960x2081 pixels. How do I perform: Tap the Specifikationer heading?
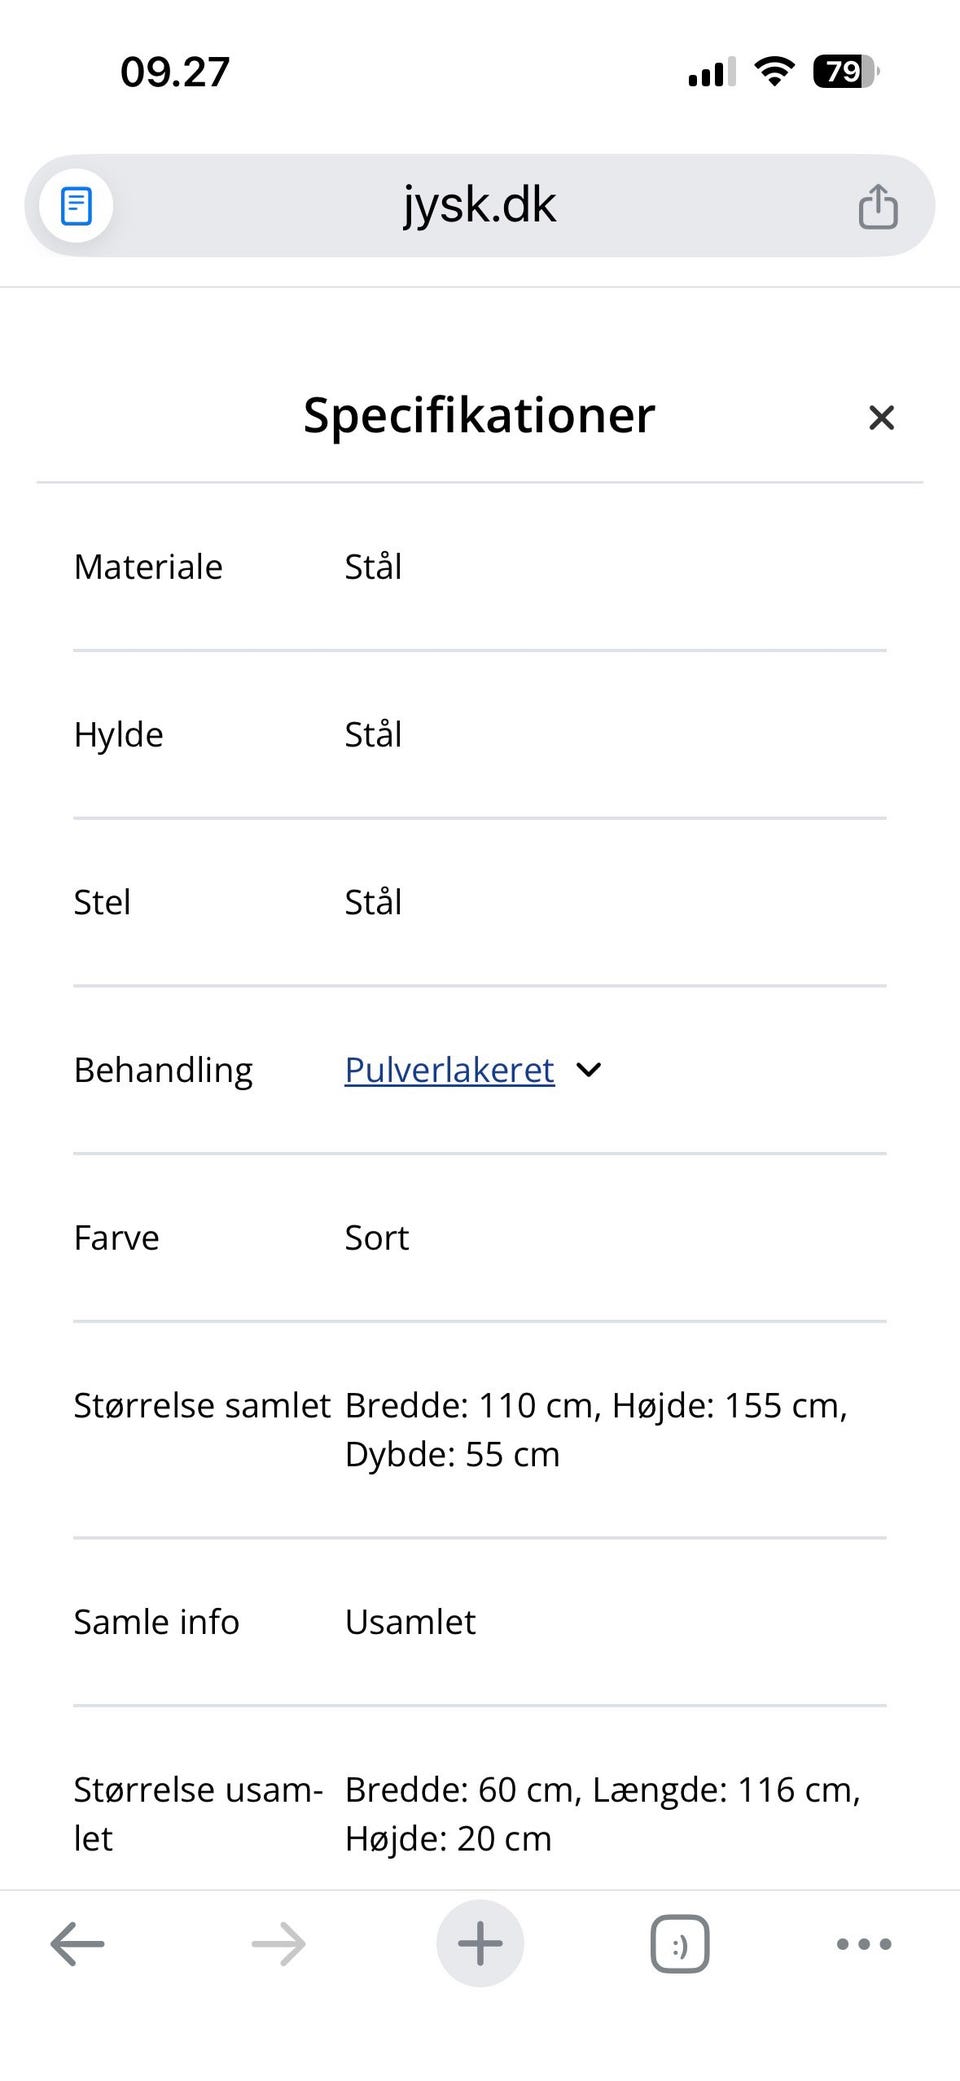pos(478,415)
